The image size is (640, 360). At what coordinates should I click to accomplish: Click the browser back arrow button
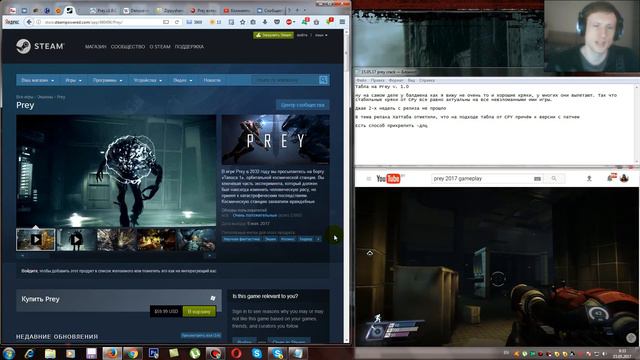(29, 22)
